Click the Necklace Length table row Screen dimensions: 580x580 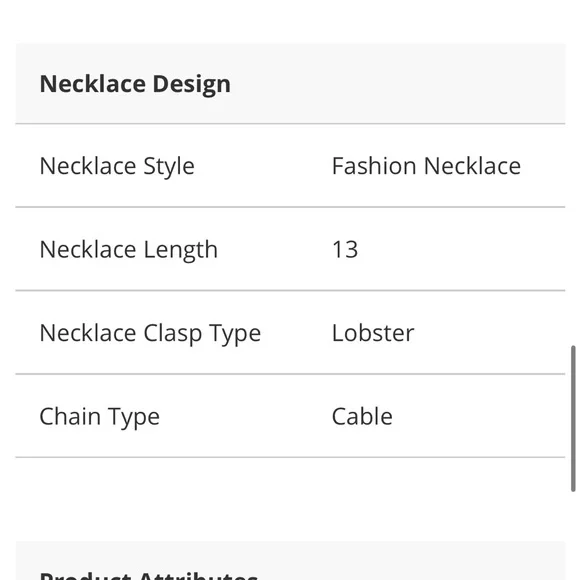pyautogui.click(x=290, y=249)
